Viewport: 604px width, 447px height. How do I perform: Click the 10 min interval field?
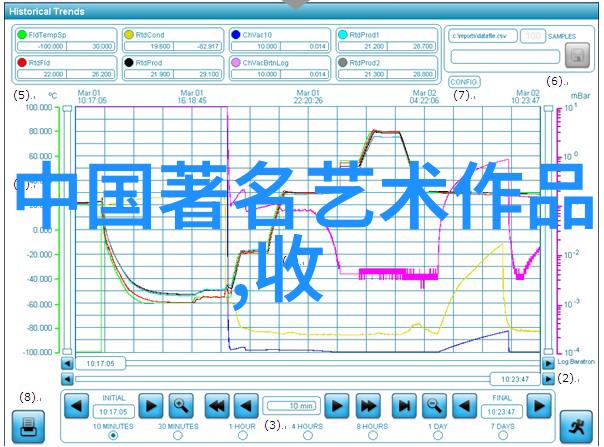click(x=291, y=406)
